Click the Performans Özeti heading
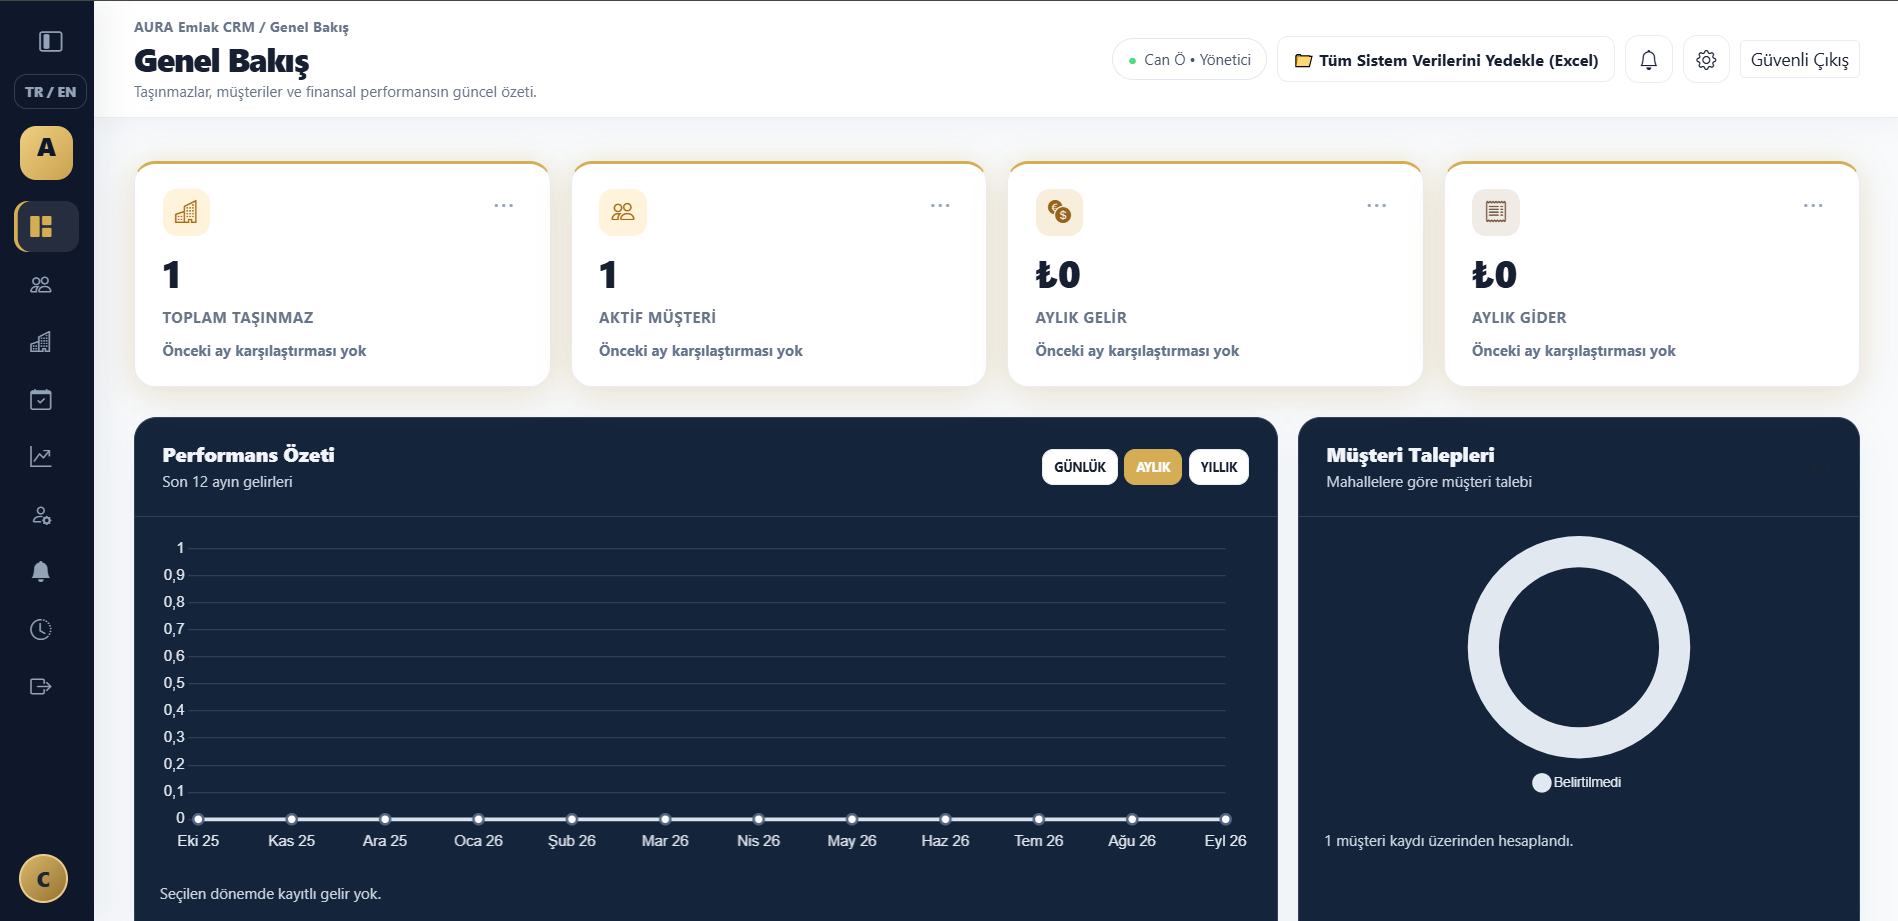This screenshot has height=921, width=1898. (x=248, y=455)
